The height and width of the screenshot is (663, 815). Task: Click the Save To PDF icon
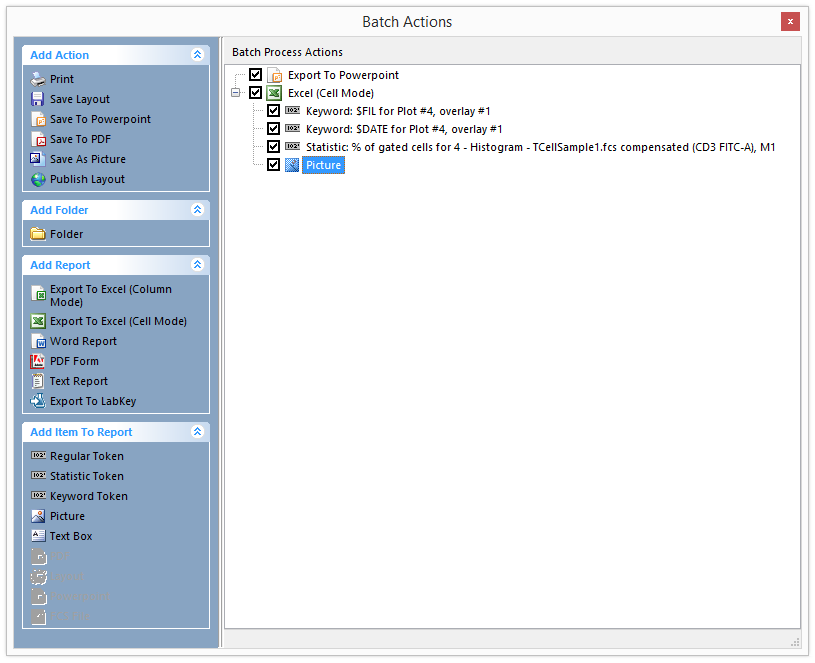click(x=38, y=139)
